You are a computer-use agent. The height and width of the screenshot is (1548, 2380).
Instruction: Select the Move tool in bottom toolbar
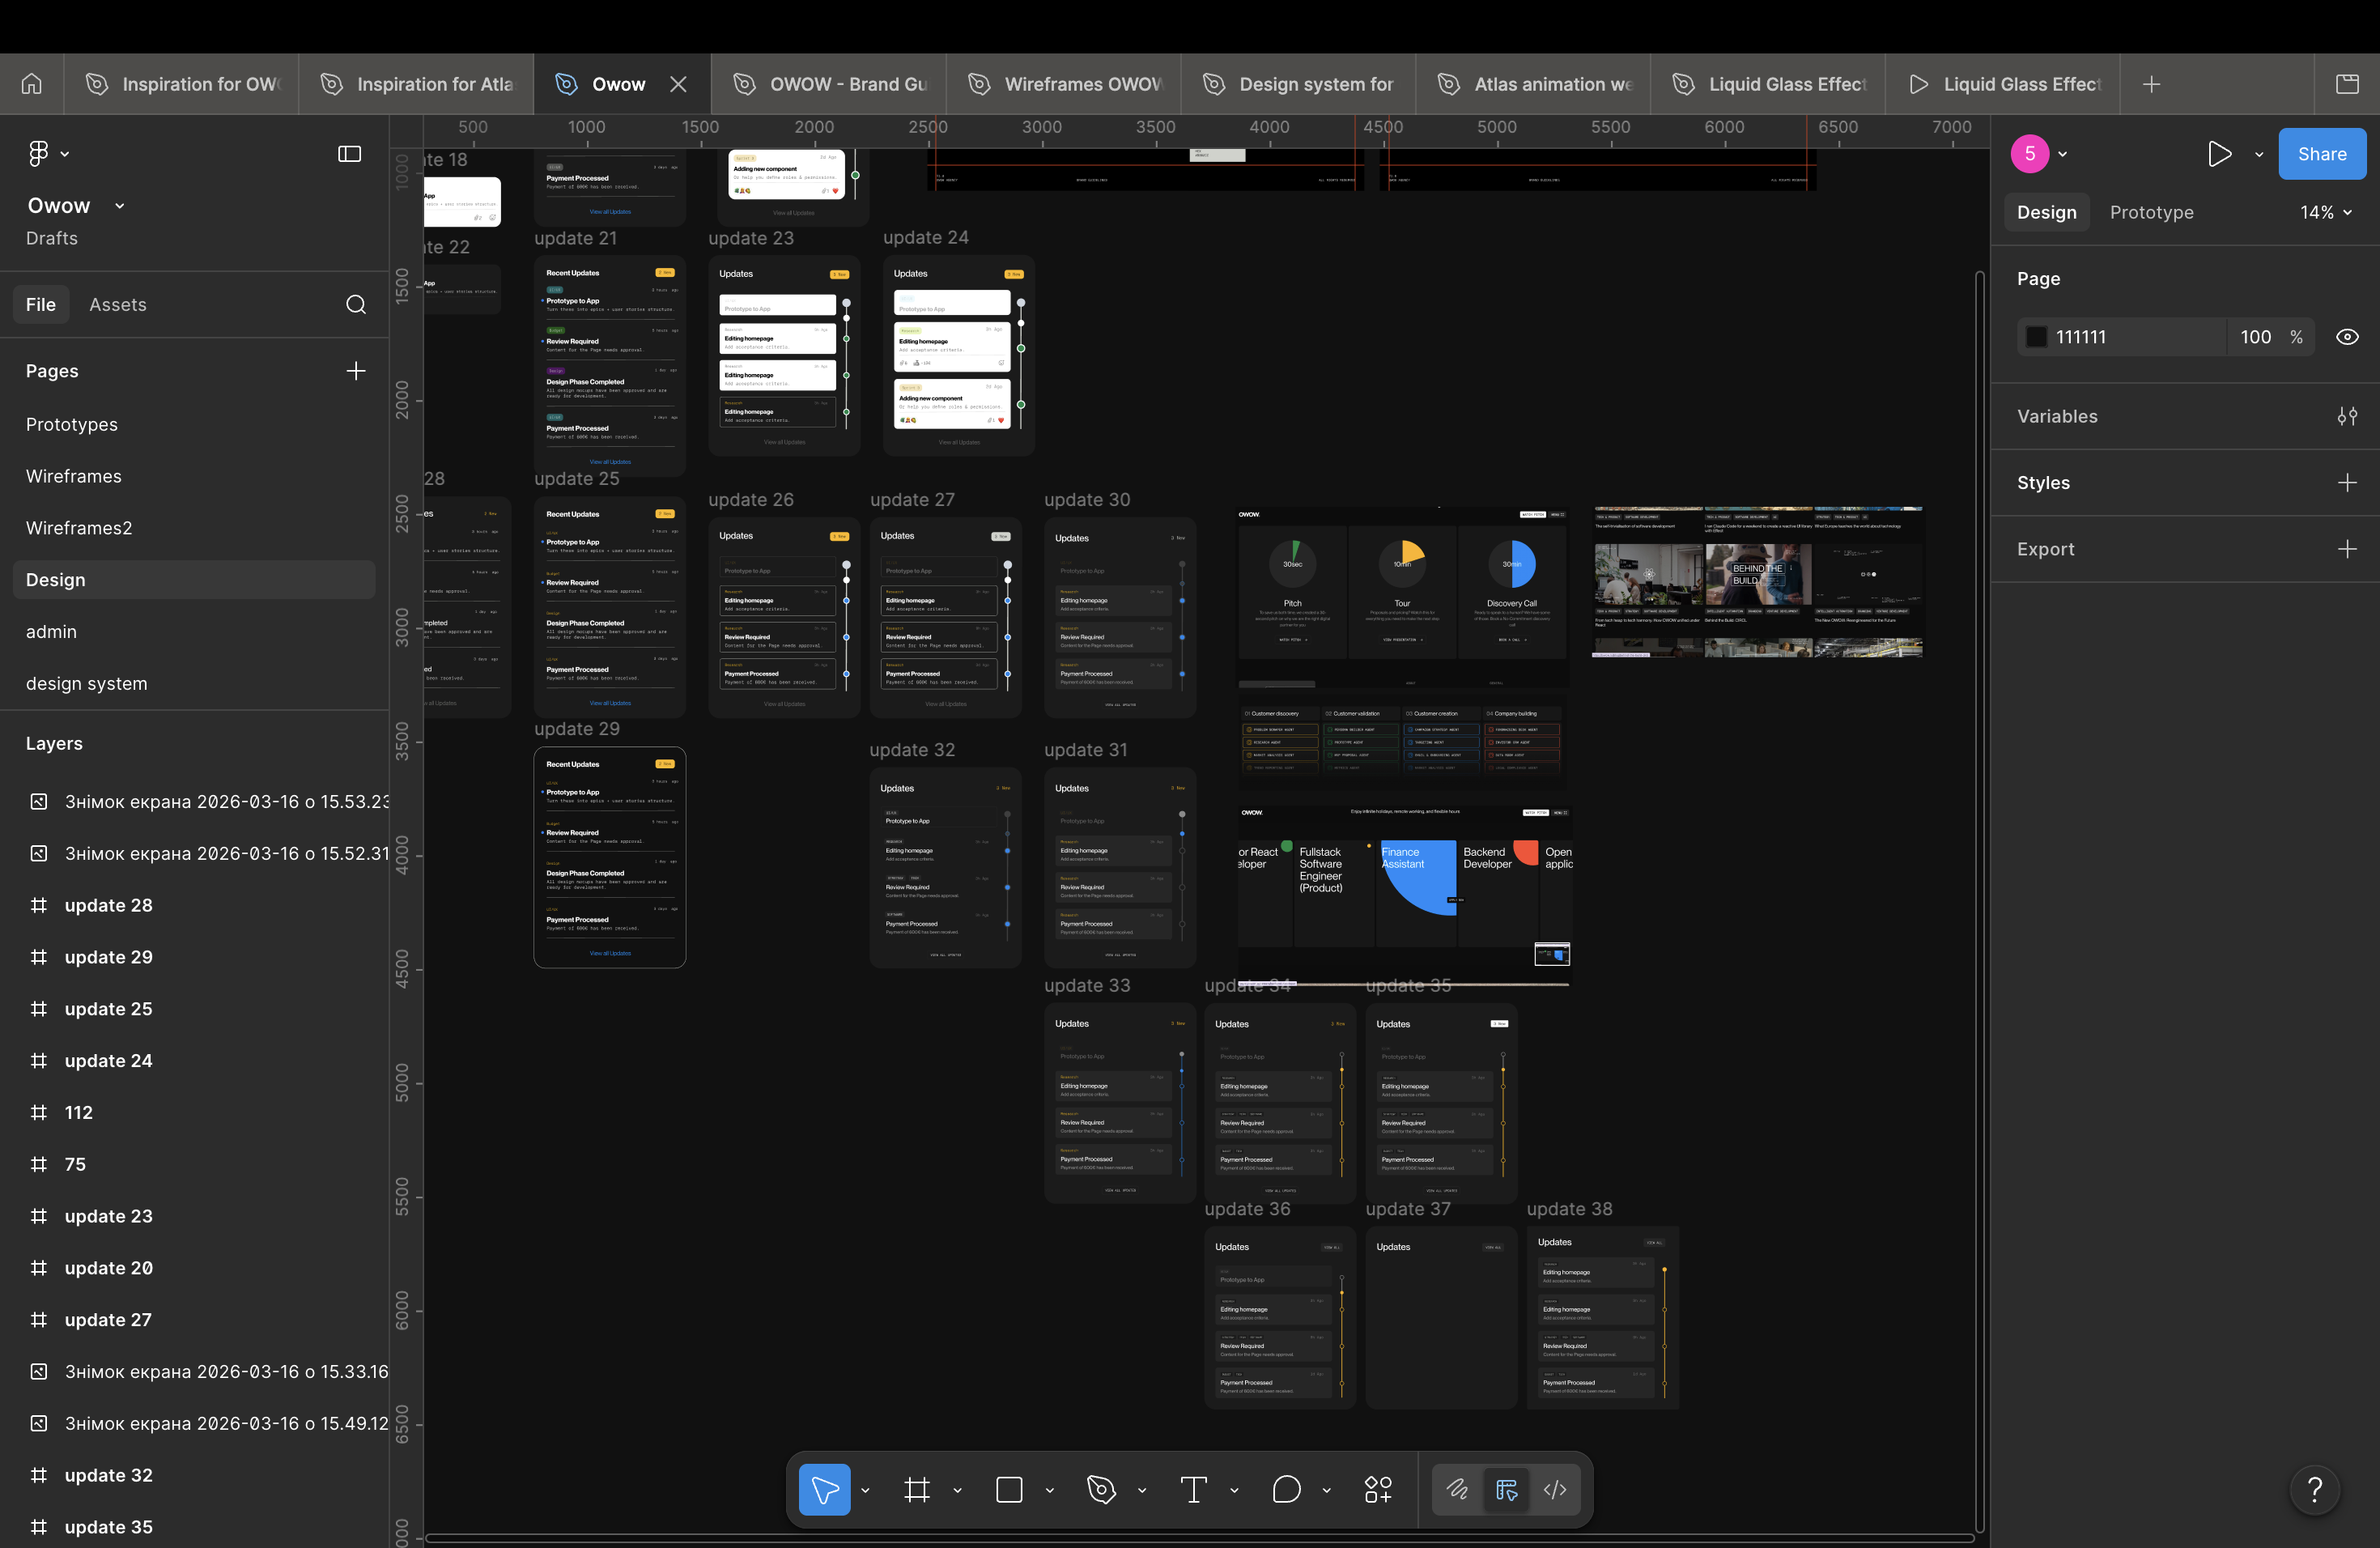824,1490
